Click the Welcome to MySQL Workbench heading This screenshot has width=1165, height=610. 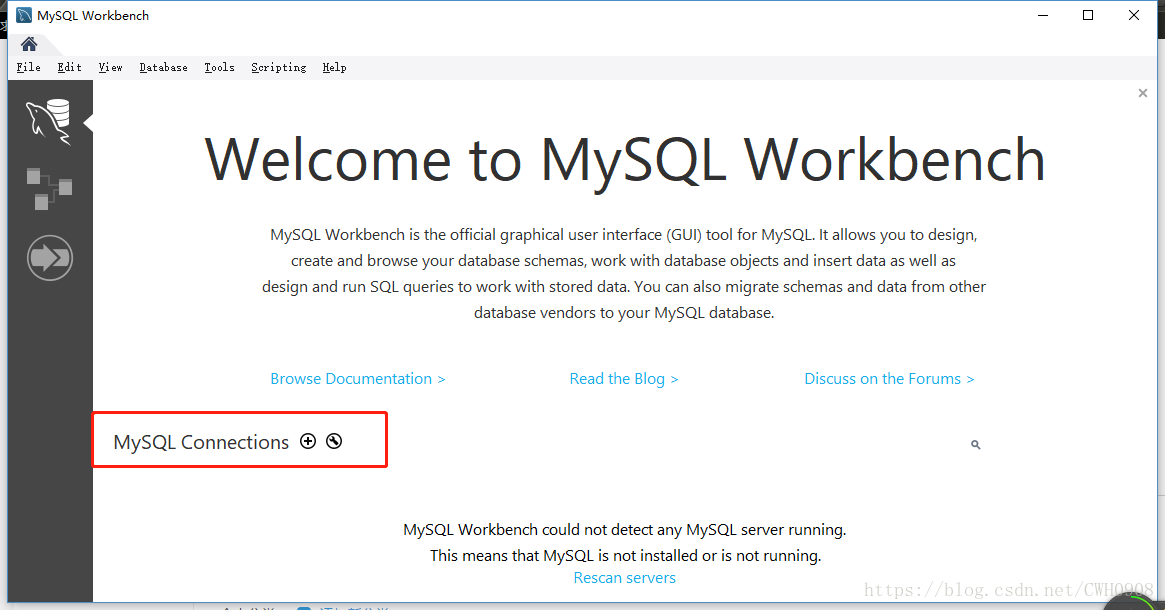pos(624,160)
